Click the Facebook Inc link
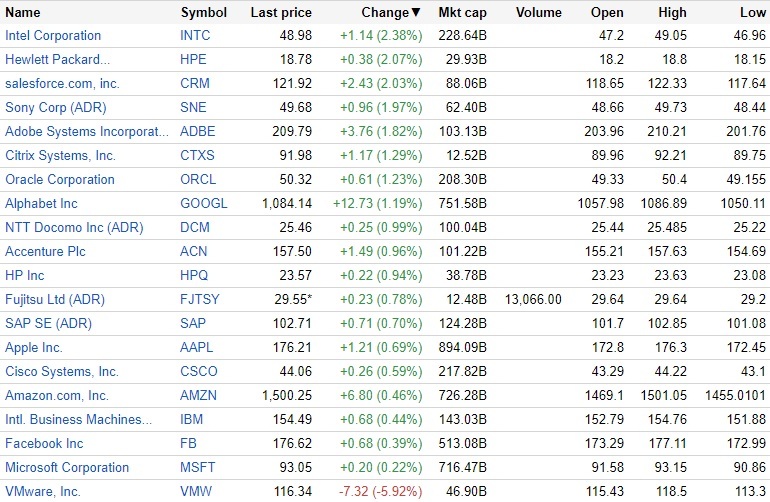 pos(44,443)
